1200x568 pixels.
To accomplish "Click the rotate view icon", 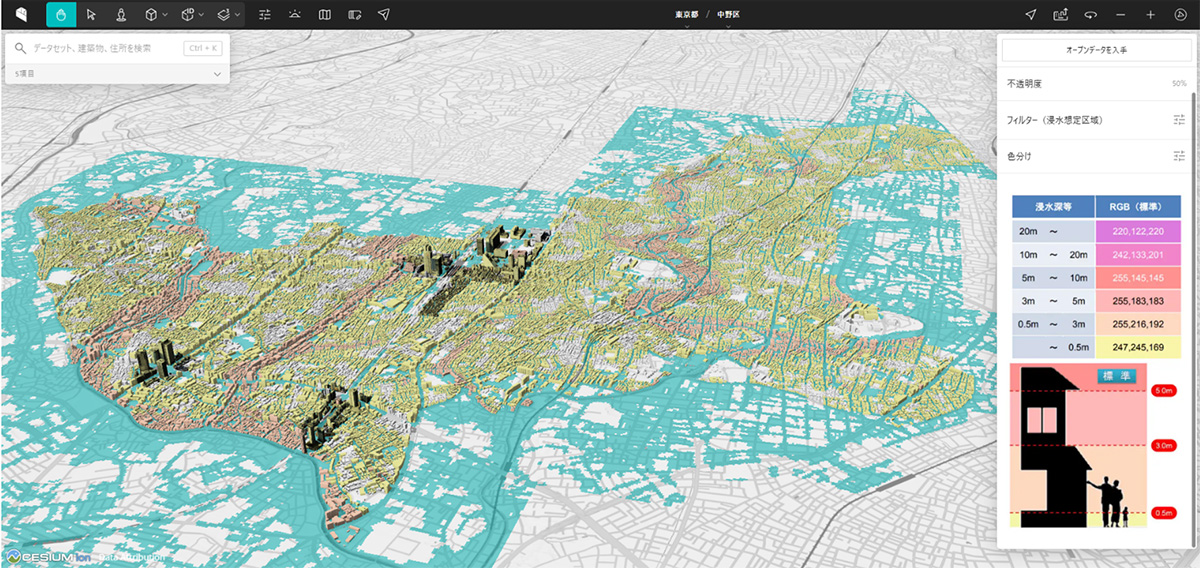I will [x=1091, y=15].
